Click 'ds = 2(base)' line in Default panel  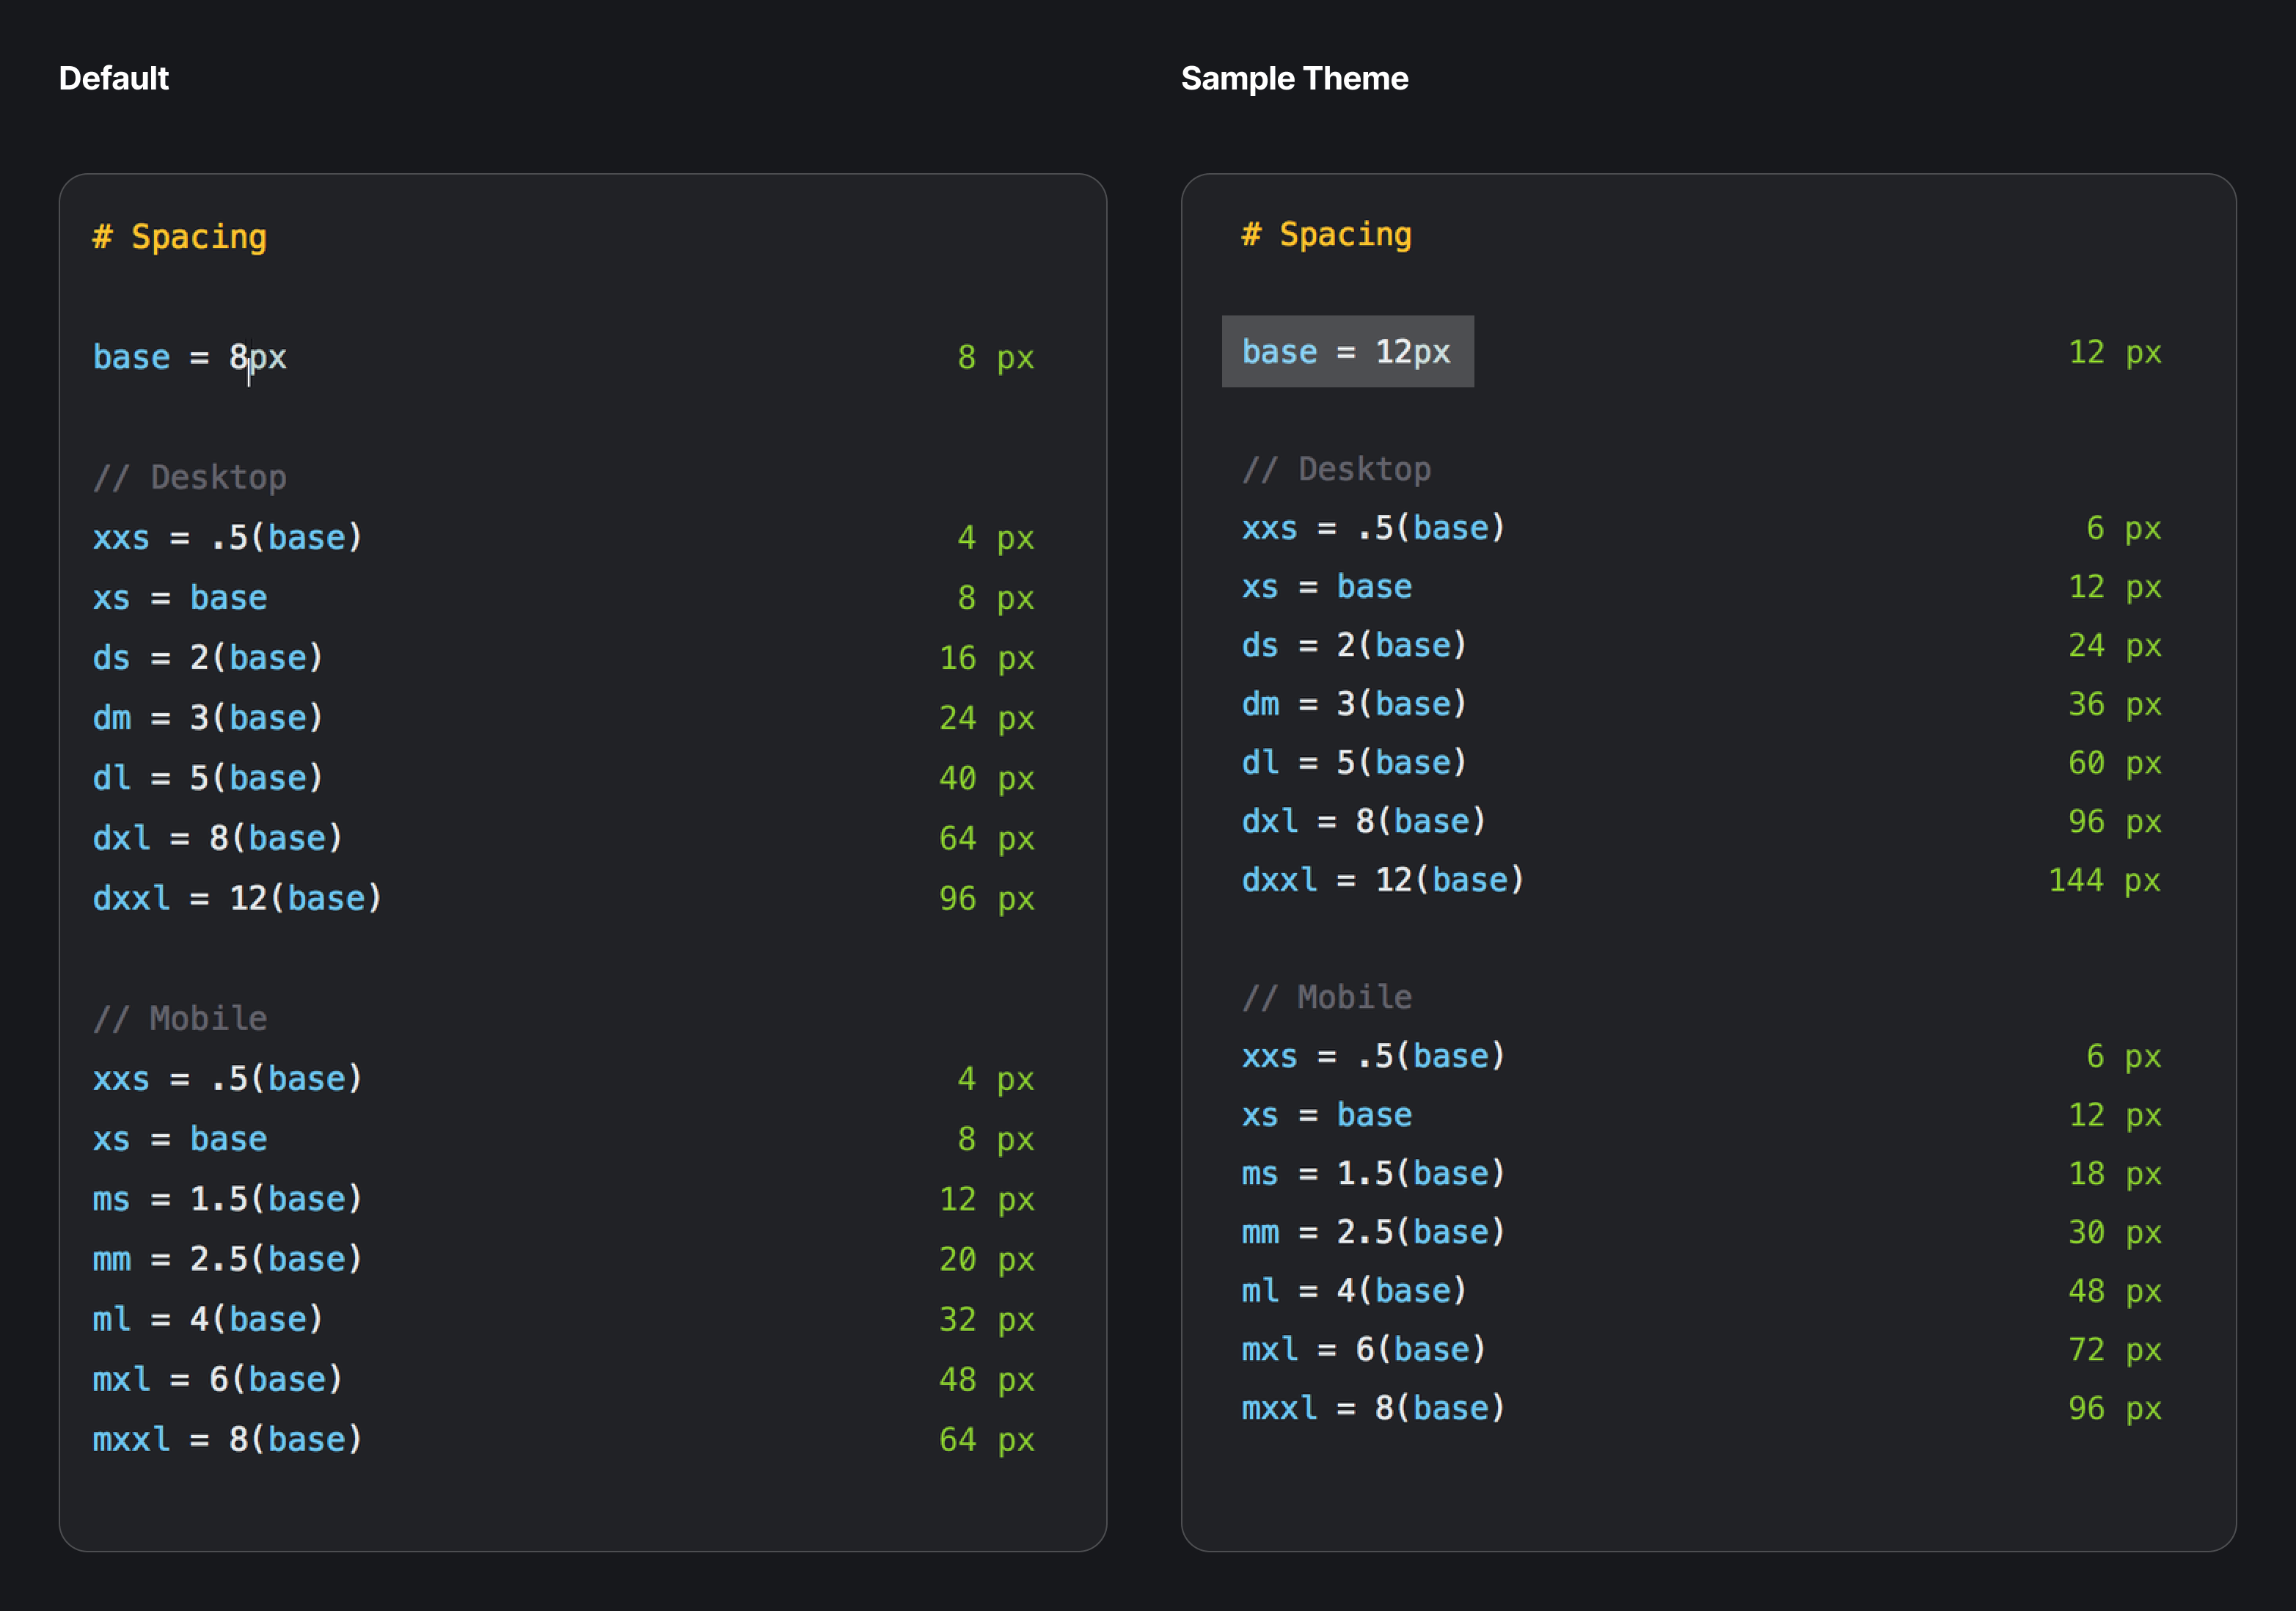[x=208, y=658]
